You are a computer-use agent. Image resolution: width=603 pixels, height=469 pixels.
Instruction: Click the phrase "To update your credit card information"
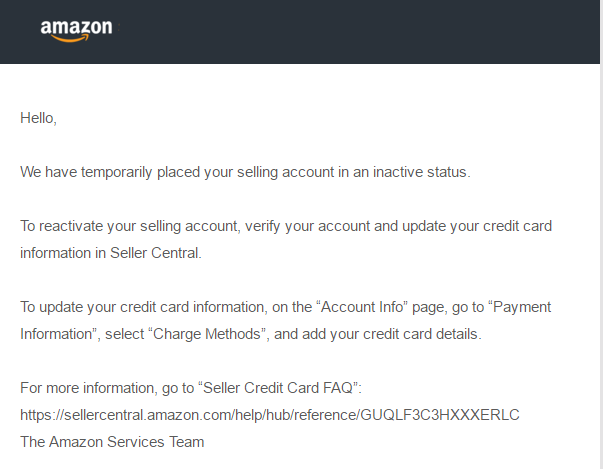(x=143, y=307)
